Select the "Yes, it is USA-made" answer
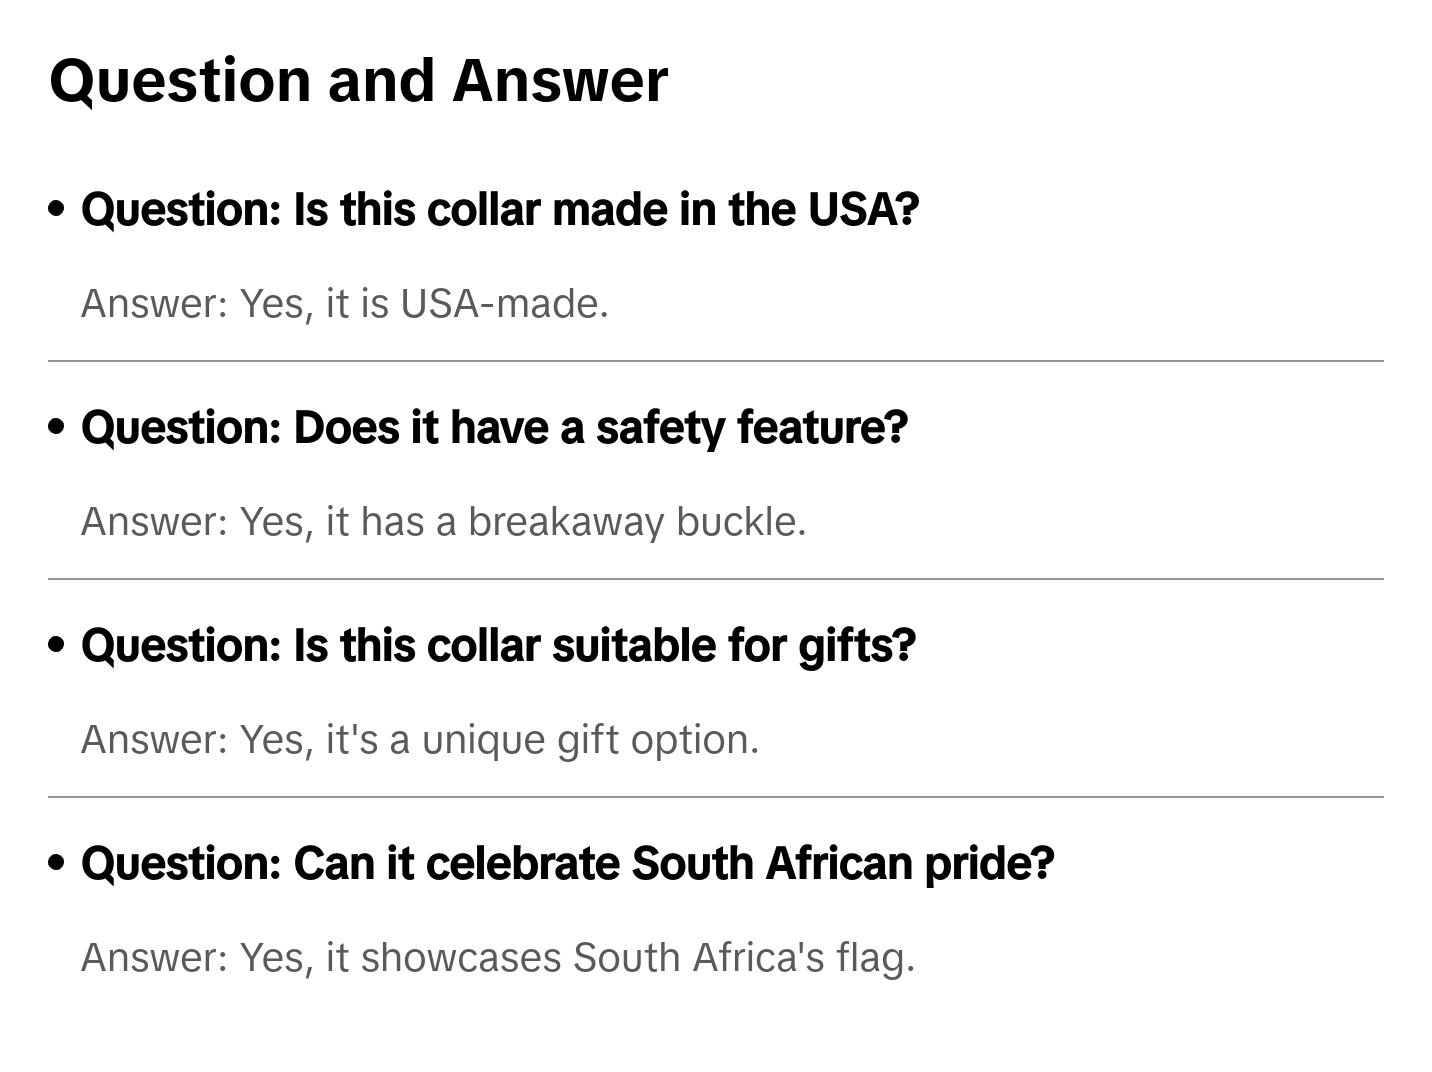 point(344,304)
